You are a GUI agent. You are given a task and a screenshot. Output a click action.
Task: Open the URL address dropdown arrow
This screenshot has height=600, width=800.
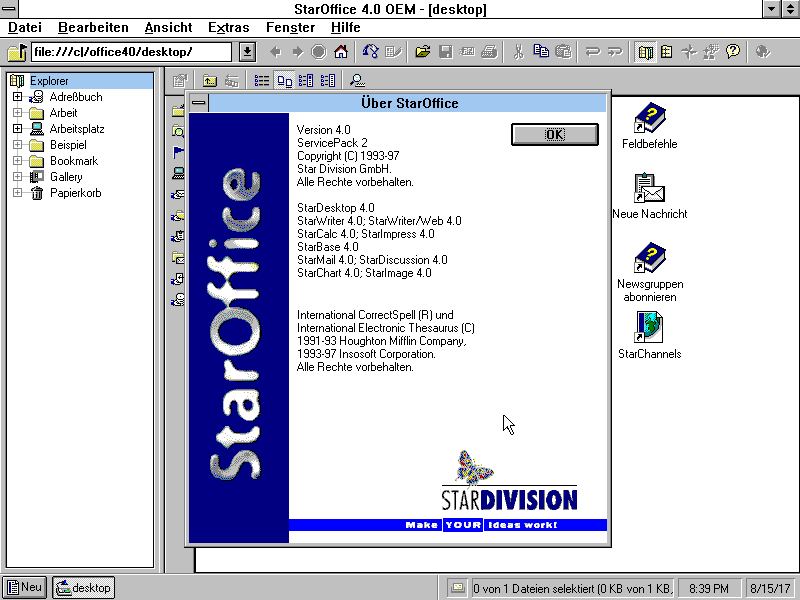coord(247,52)
